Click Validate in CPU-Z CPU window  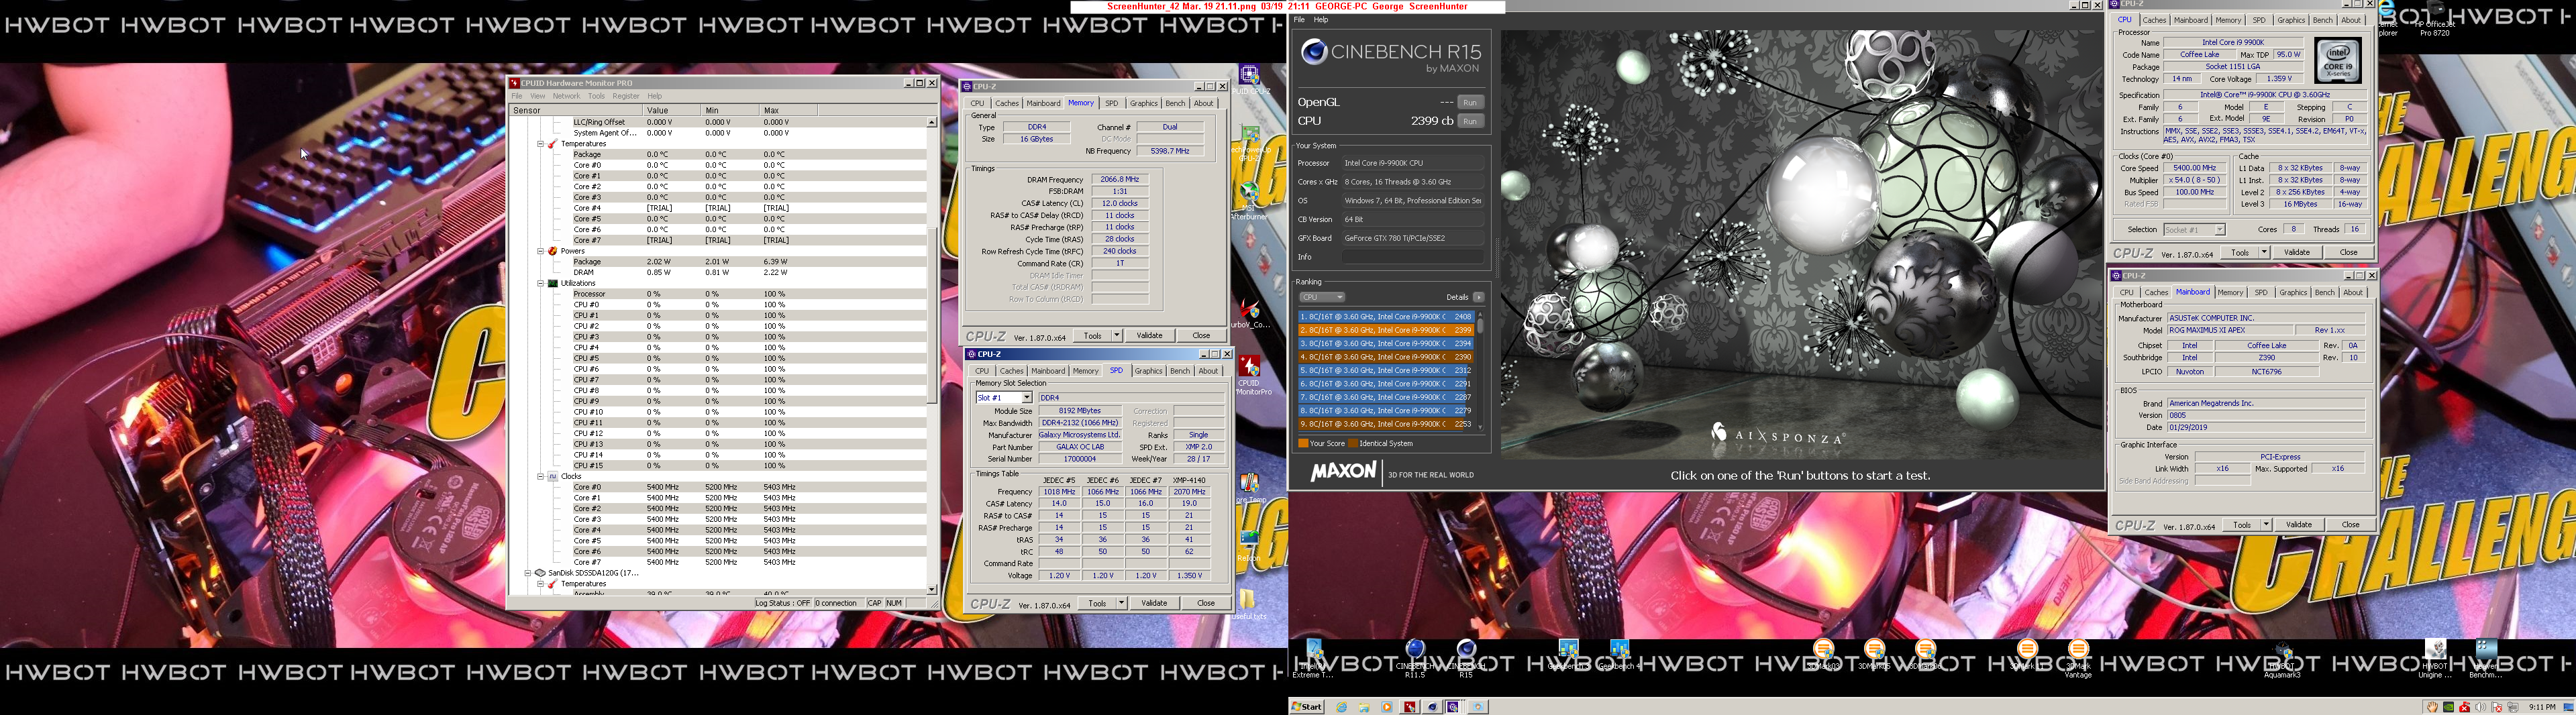pos(2297,253)
